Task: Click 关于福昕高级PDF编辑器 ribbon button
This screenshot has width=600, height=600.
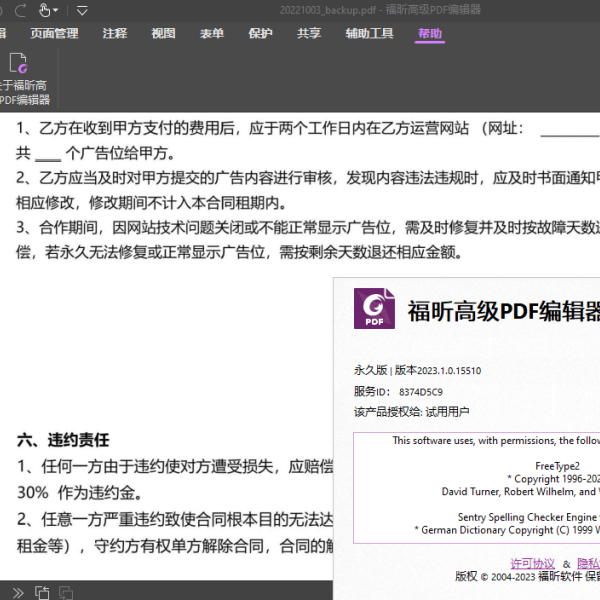Action: [x=24, y=79]
